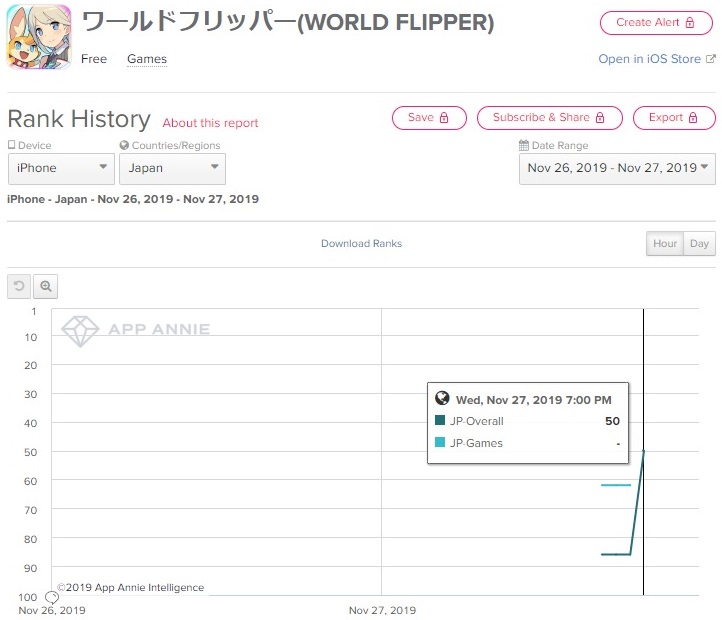Screen dimensions: 722x620
Task: Open the Games category link
Action: click(x=147, y=59)
